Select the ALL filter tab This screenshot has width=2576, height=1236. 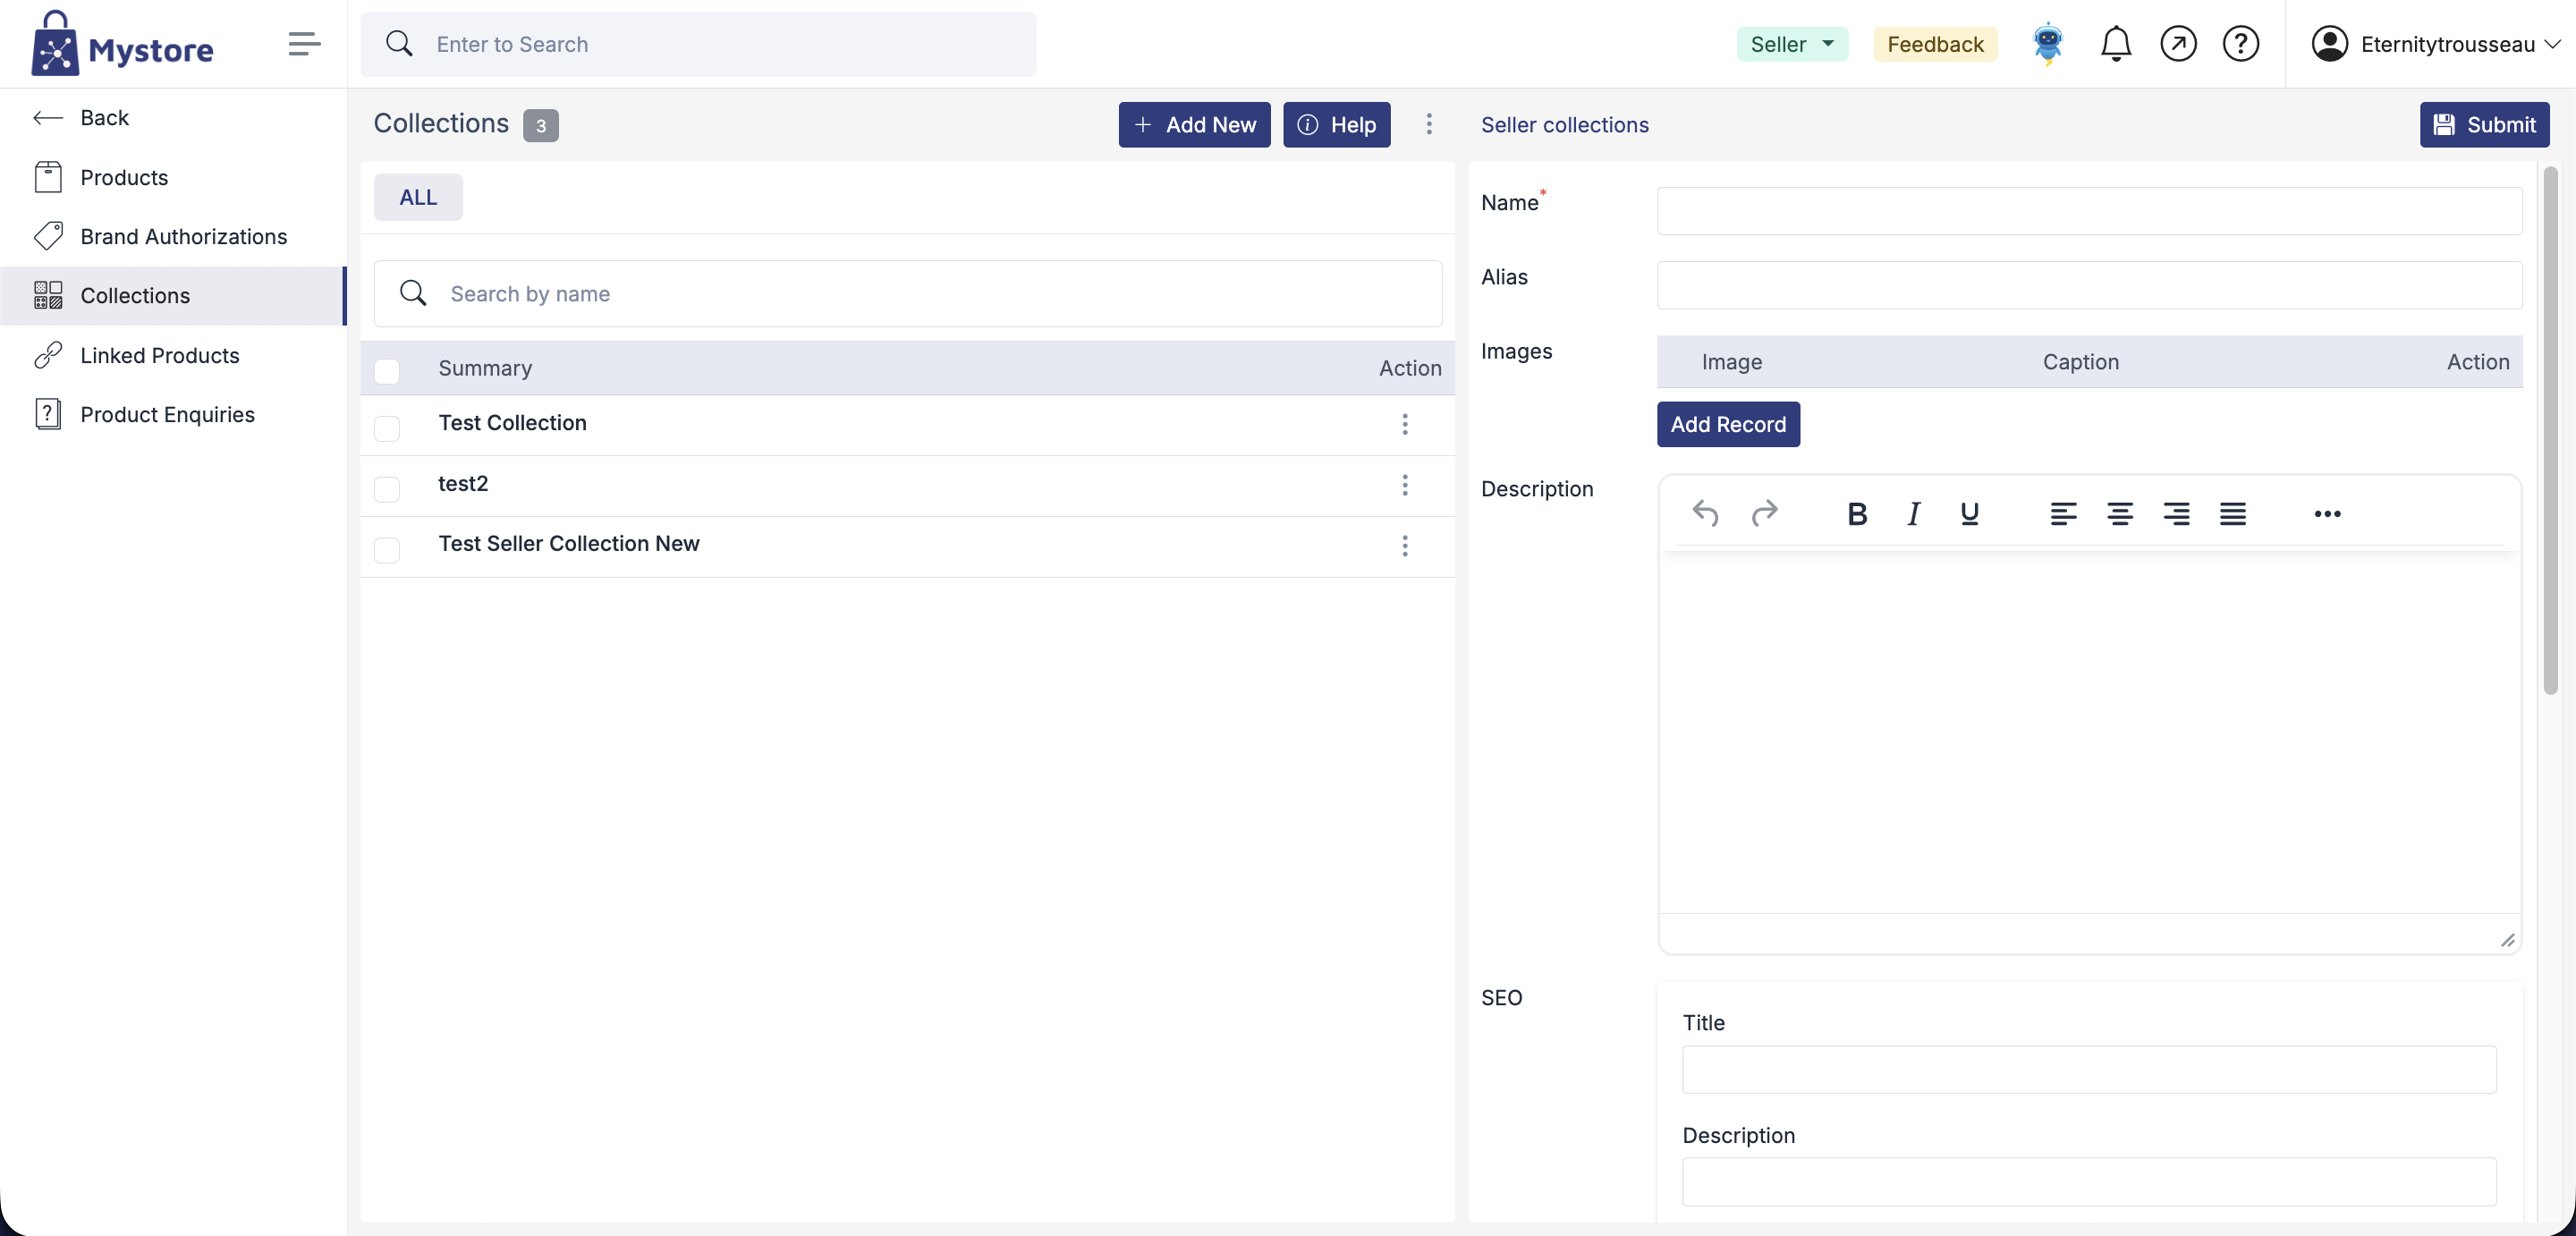click(x=418, y=197)
